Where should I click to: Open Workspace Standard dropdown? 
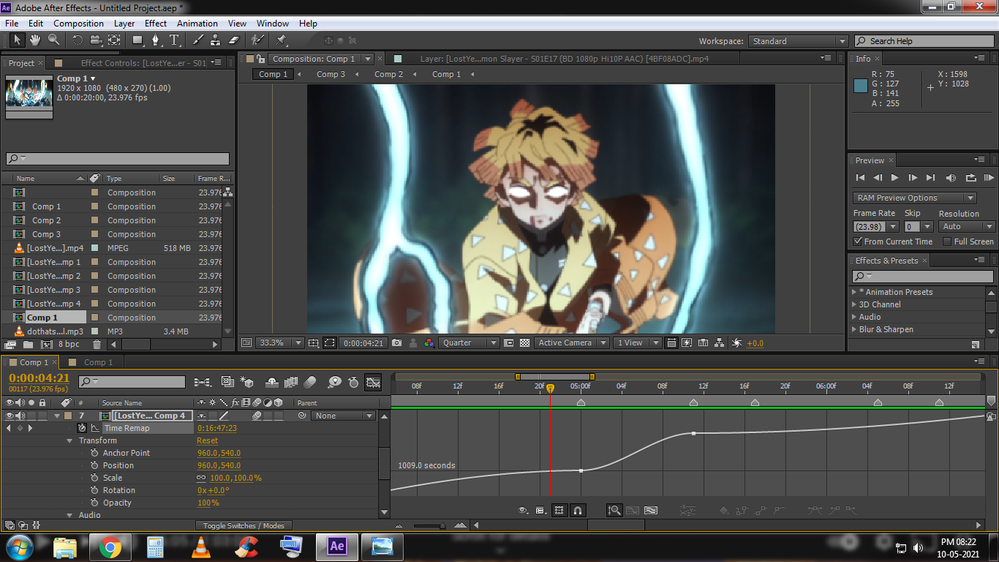(798, 41)
